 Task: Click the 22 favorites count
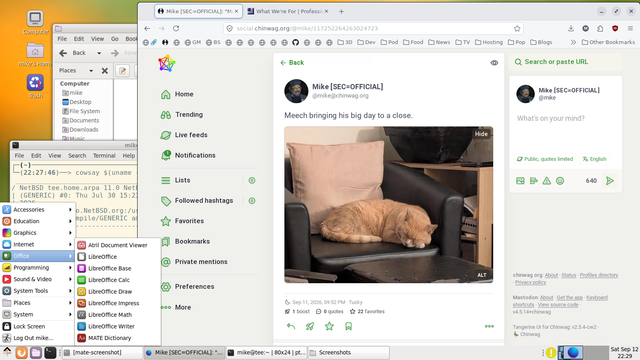click(367, 311)
